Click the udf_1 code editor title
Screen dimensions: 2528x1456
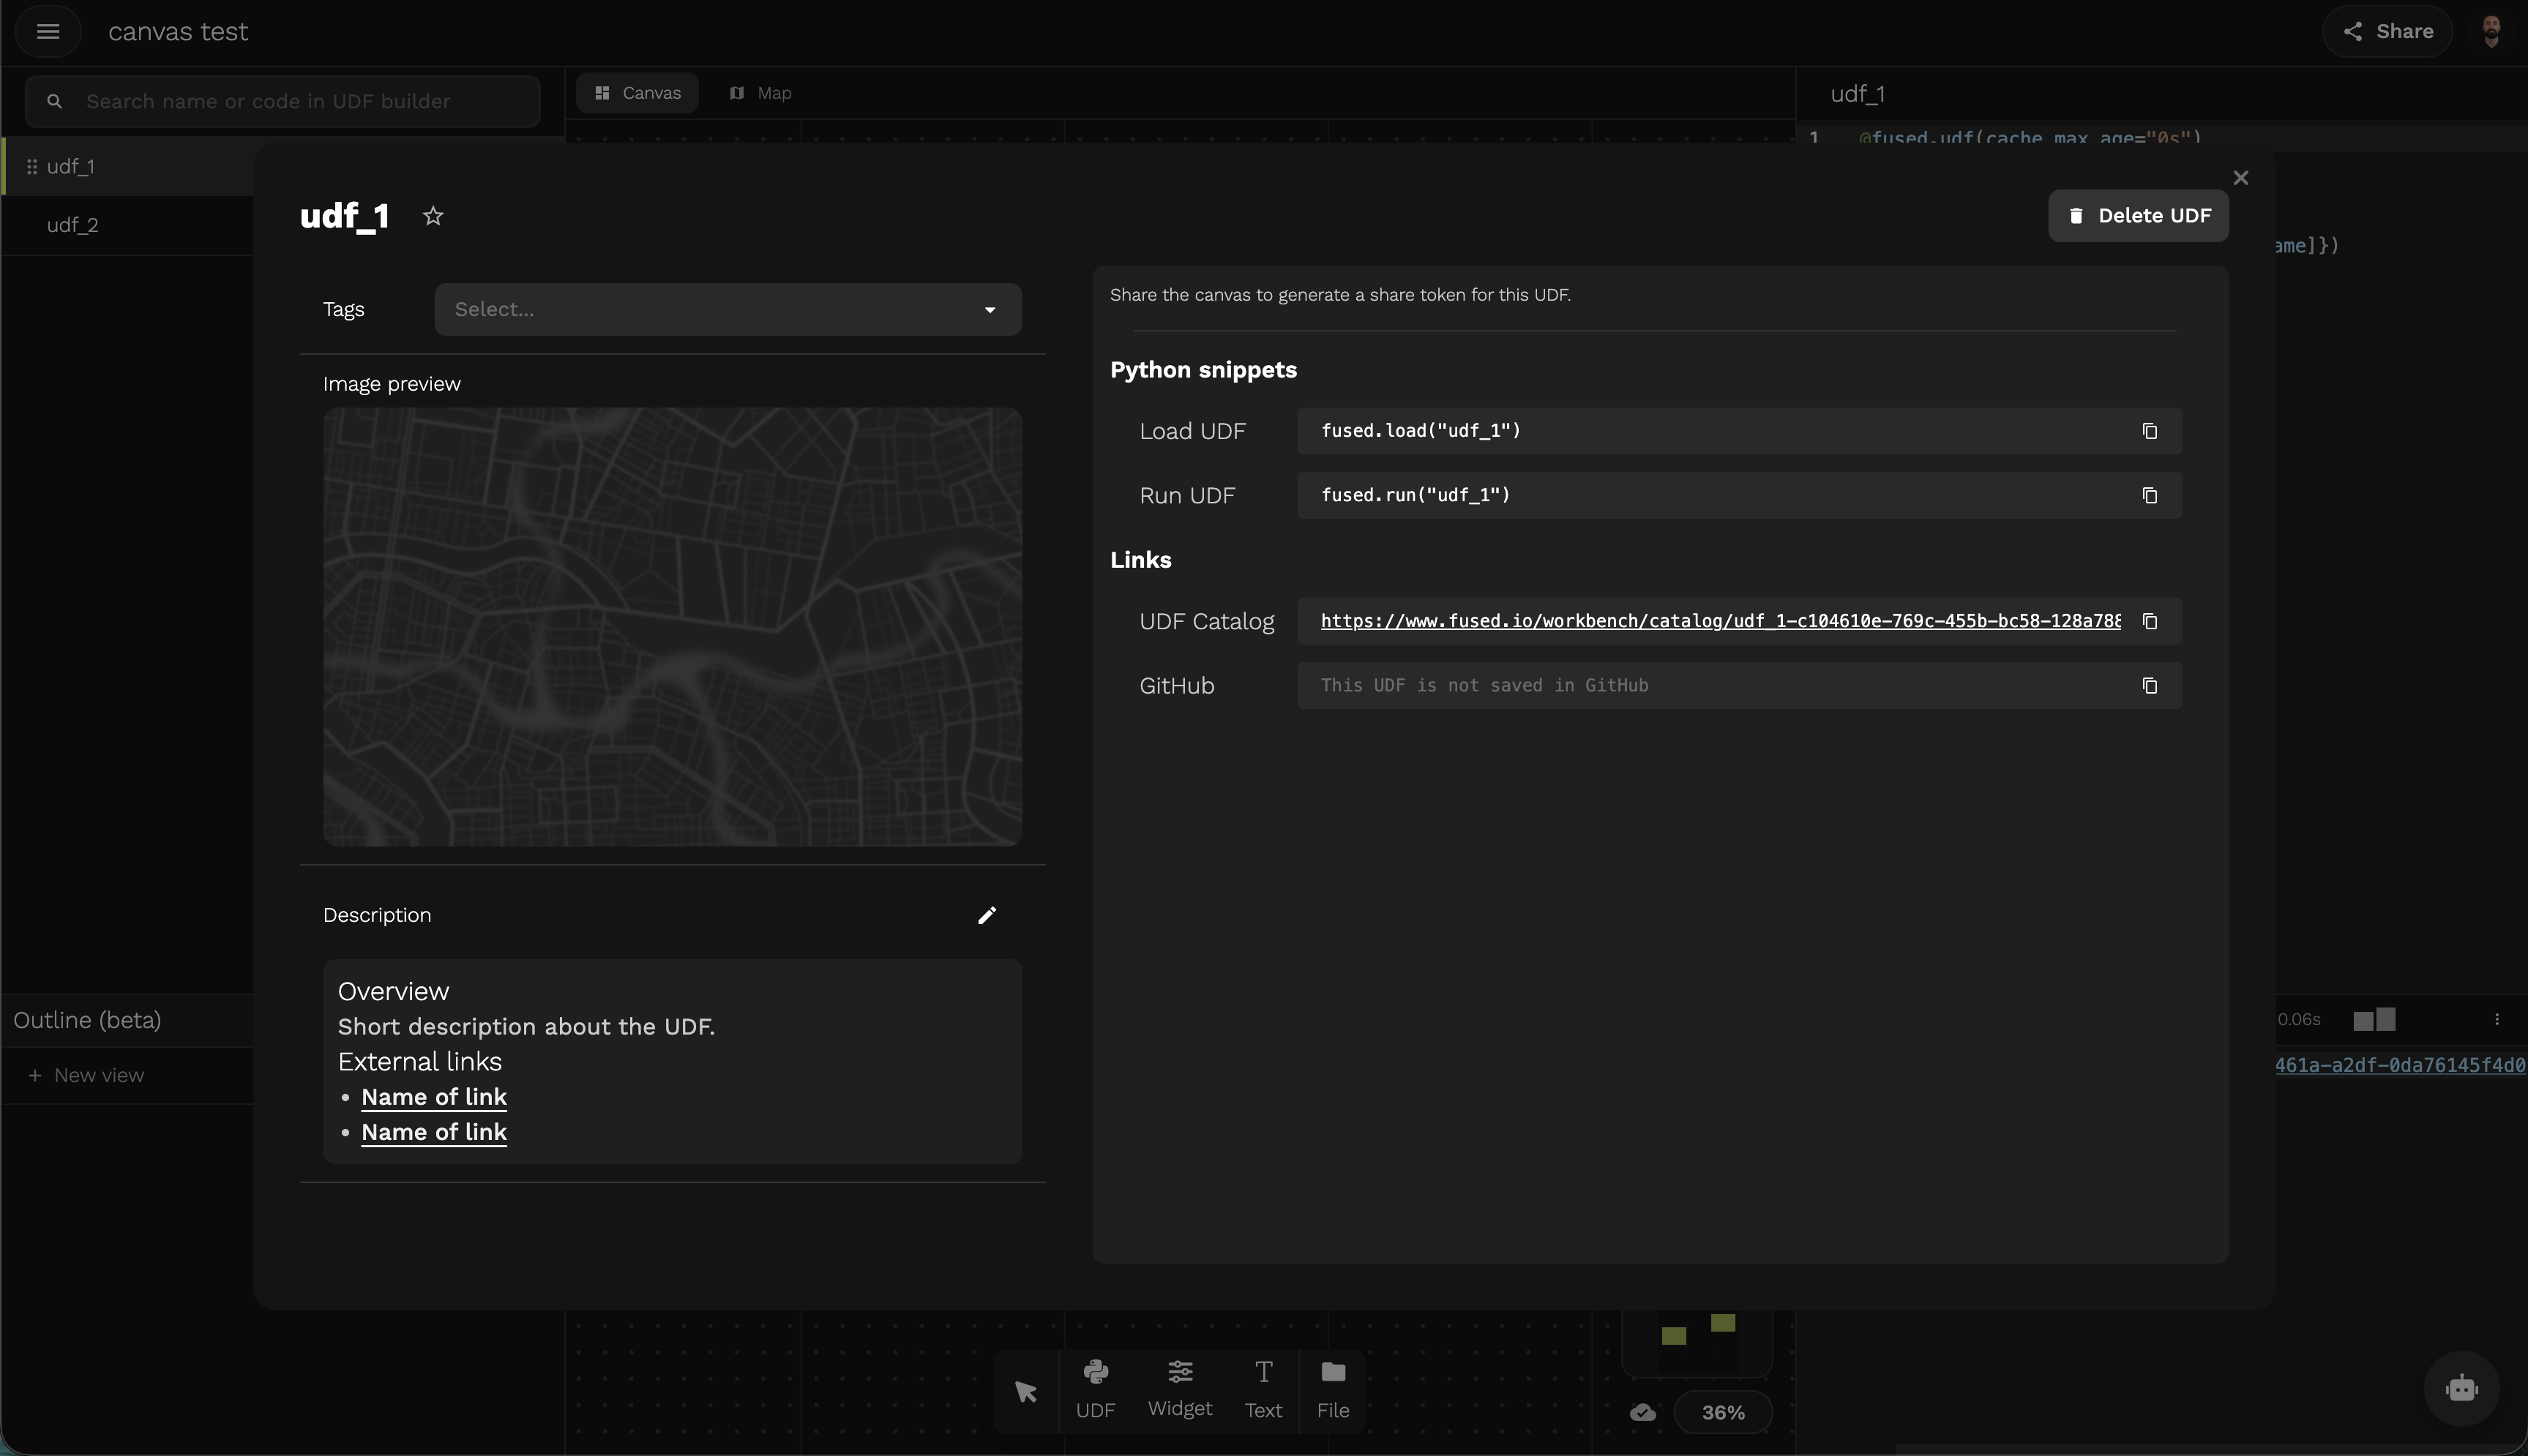click(1857, 95)
